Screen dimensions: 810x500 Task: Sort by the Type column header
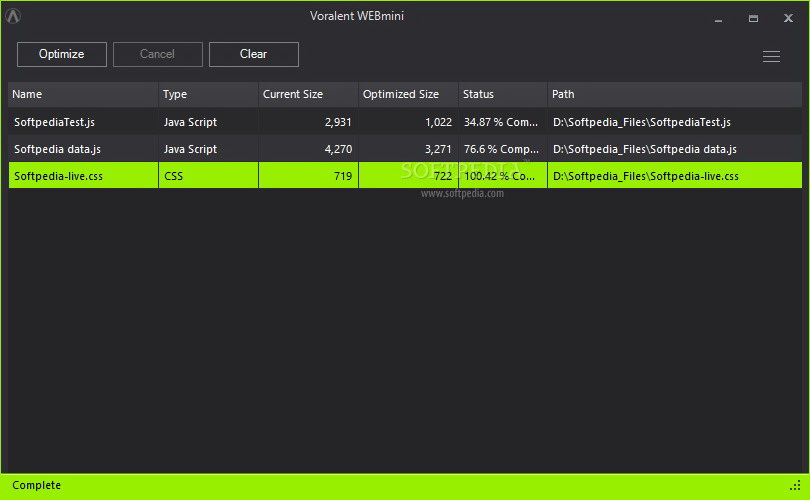pos(208,94)
